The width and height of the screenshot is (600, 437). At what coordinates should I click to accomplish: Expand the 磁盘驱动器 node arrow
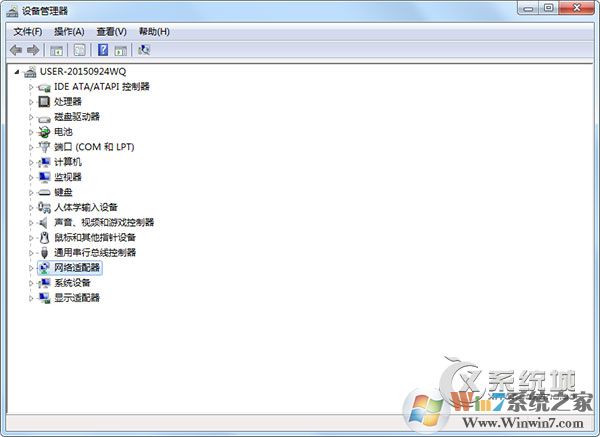(x=31, y=117)
